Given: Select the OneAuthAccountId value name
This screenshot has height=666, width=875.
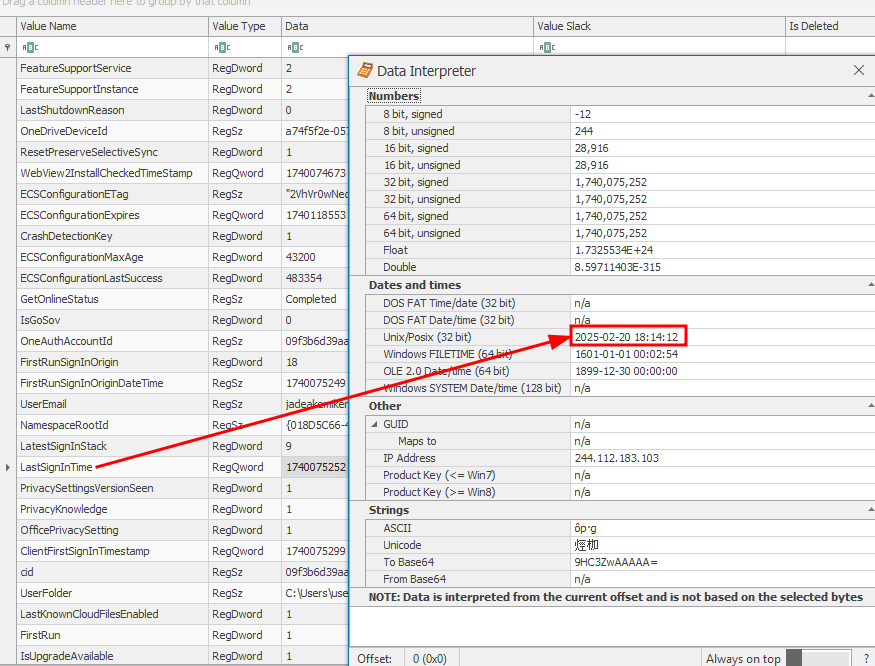Looking at the screenshot, I should [66, 341].
